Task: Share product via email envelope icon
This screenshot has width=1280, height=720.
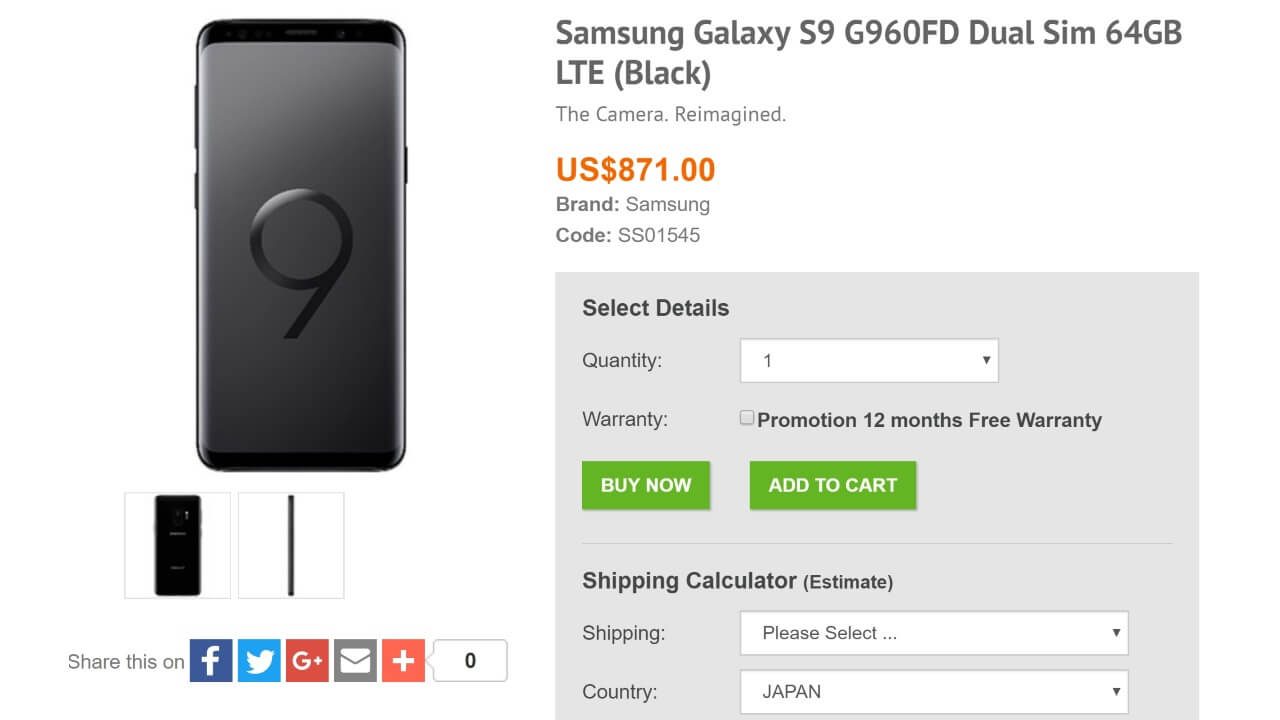Action: coord(355,661)
